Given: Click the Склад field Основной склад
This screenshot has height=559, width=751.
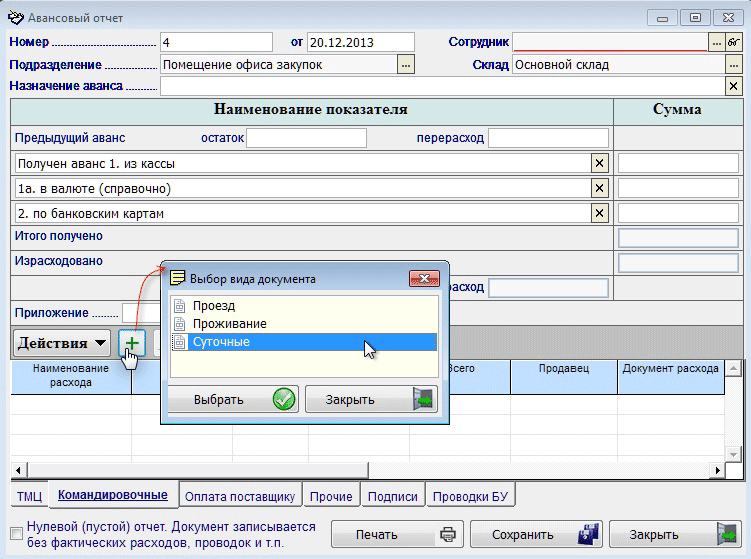Looking at the screenshot, I should [619, 65].
